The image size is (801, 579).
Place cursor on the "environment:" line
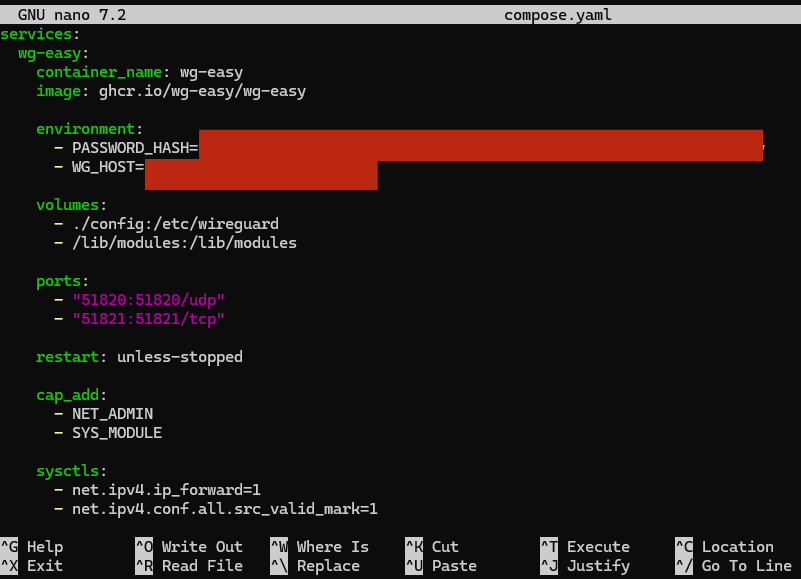[x=89, y=129]
